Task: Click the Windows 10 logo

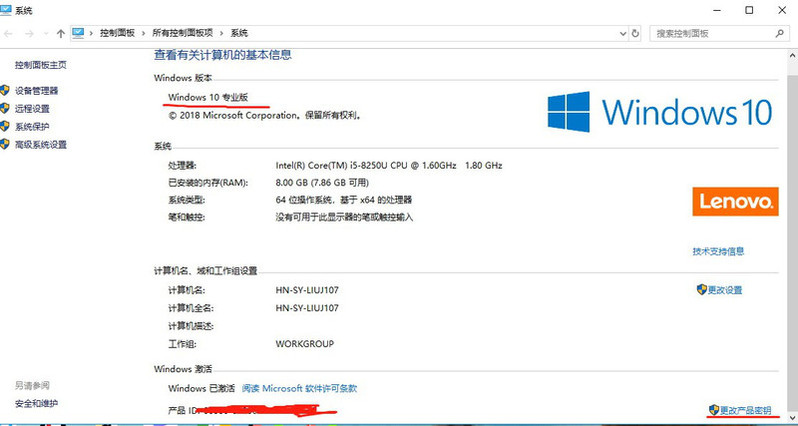Action: click(660, 111)
